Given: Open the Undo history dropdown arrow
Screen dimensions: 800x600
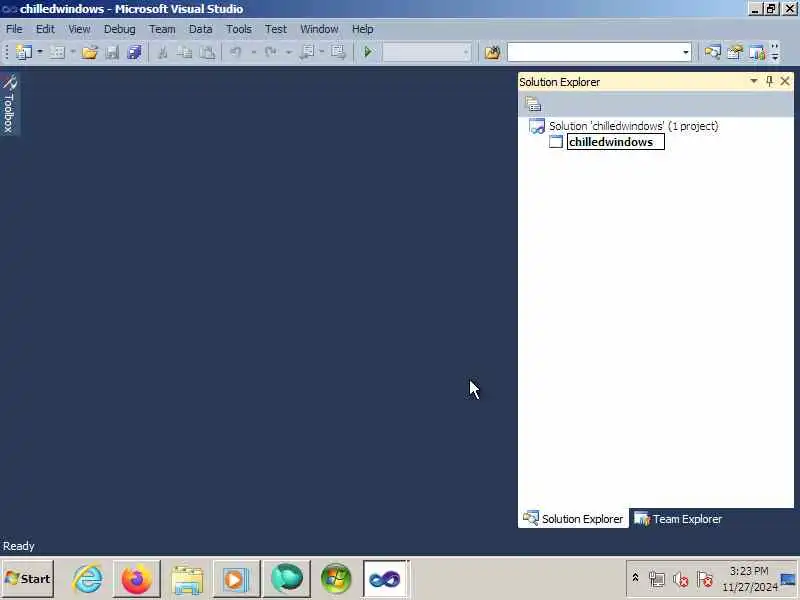Looking at the screenshot, I should pyautogui.click(x=253, y=52).
